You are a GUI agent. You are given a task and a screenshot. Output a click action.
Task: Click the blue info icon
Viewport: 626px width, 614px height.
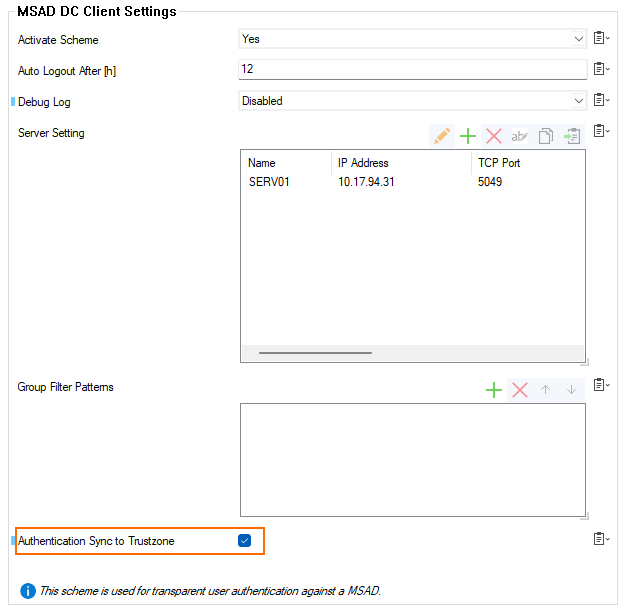28,591
